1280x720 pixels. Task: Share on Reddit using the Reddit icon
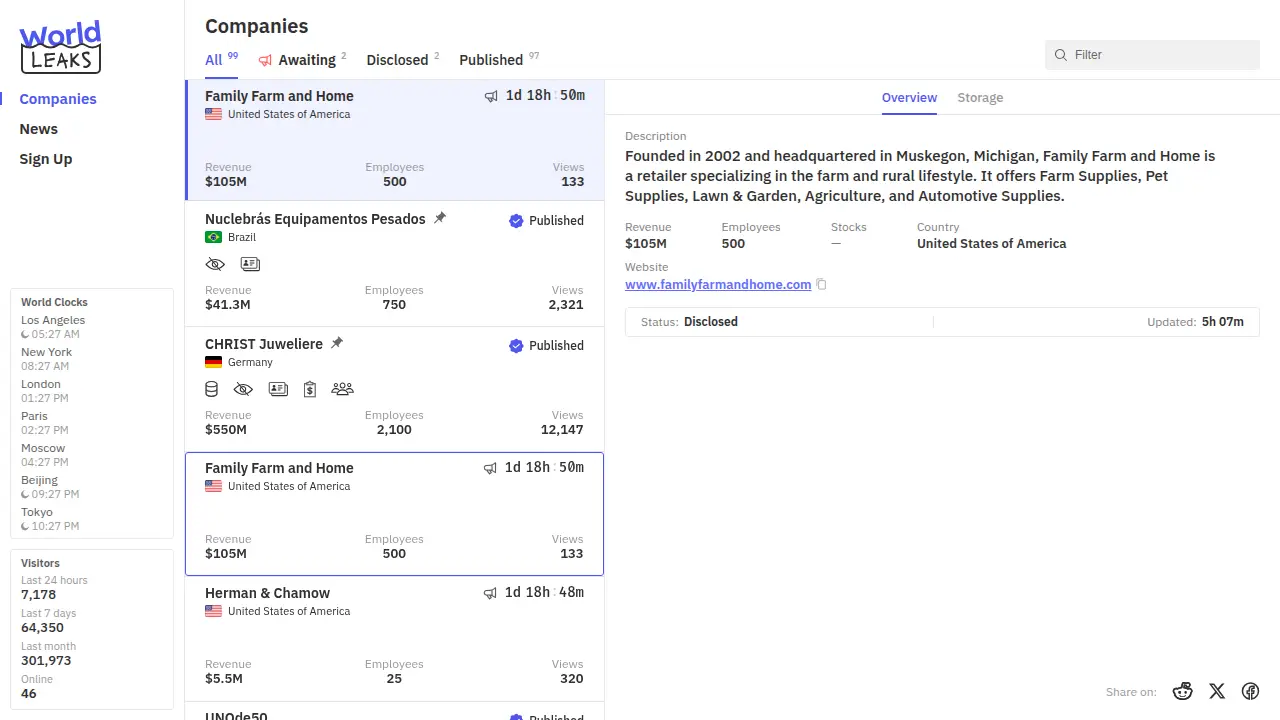point(1183,691)
